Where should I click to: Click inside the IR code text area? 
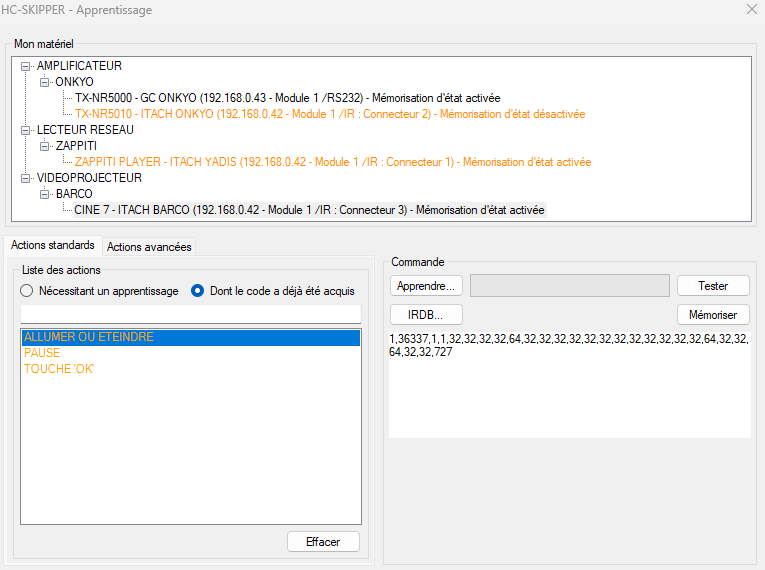569,385
